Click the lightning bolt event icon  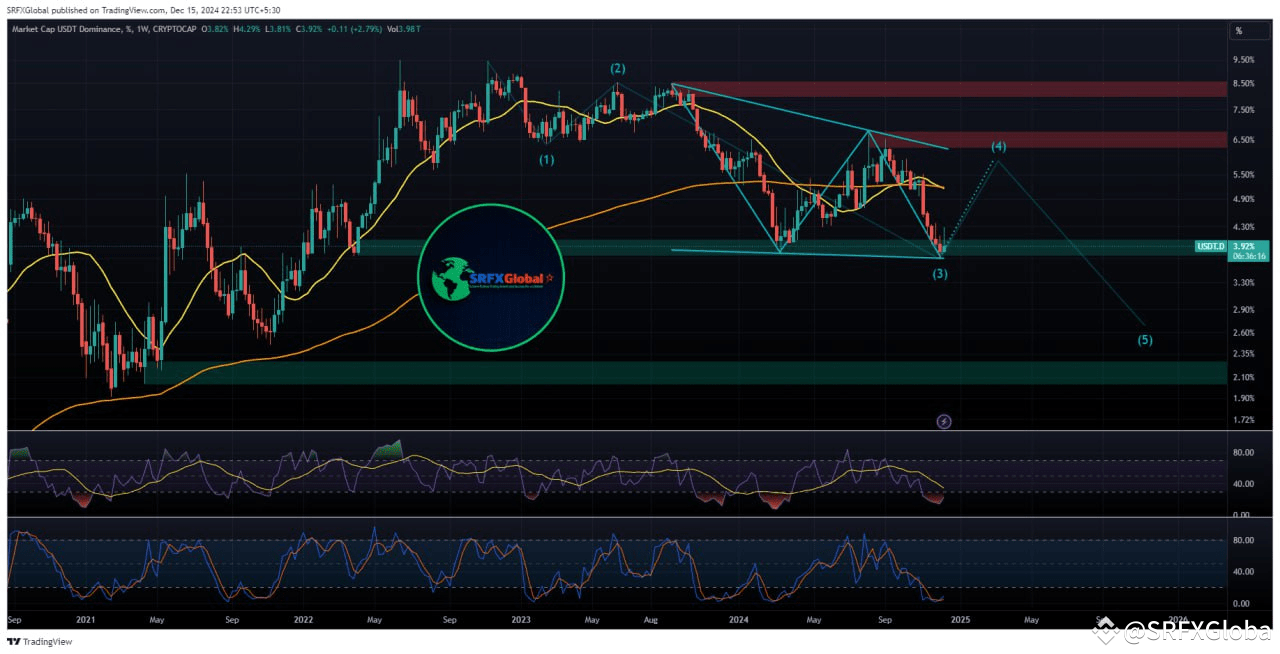pos(944,421)
